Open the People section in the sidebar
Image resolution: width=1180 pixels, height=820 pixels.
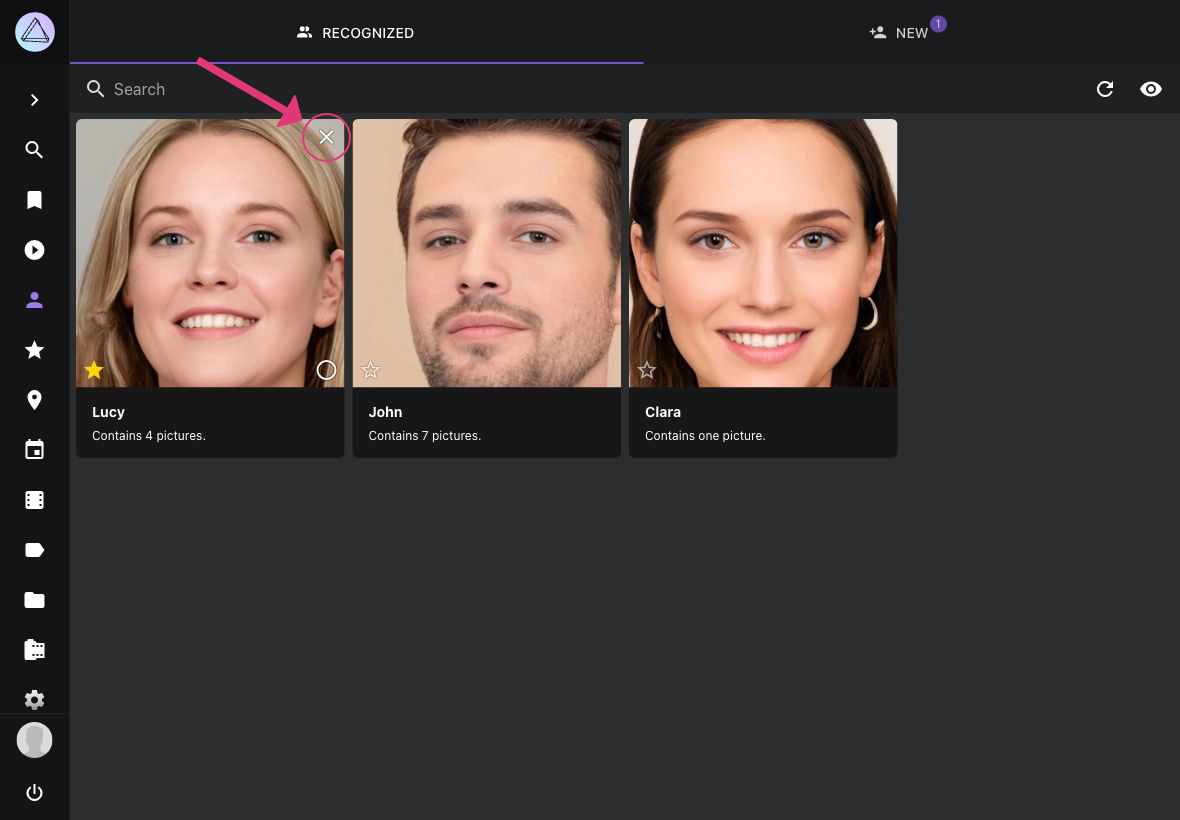pyautogui.click(x=34, y=299)
